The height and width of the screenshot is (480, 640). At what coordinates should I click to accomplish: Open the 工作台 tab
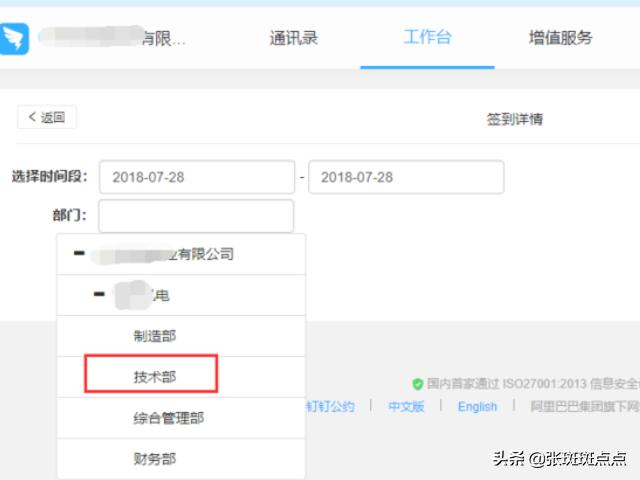[x=427, y=38]
